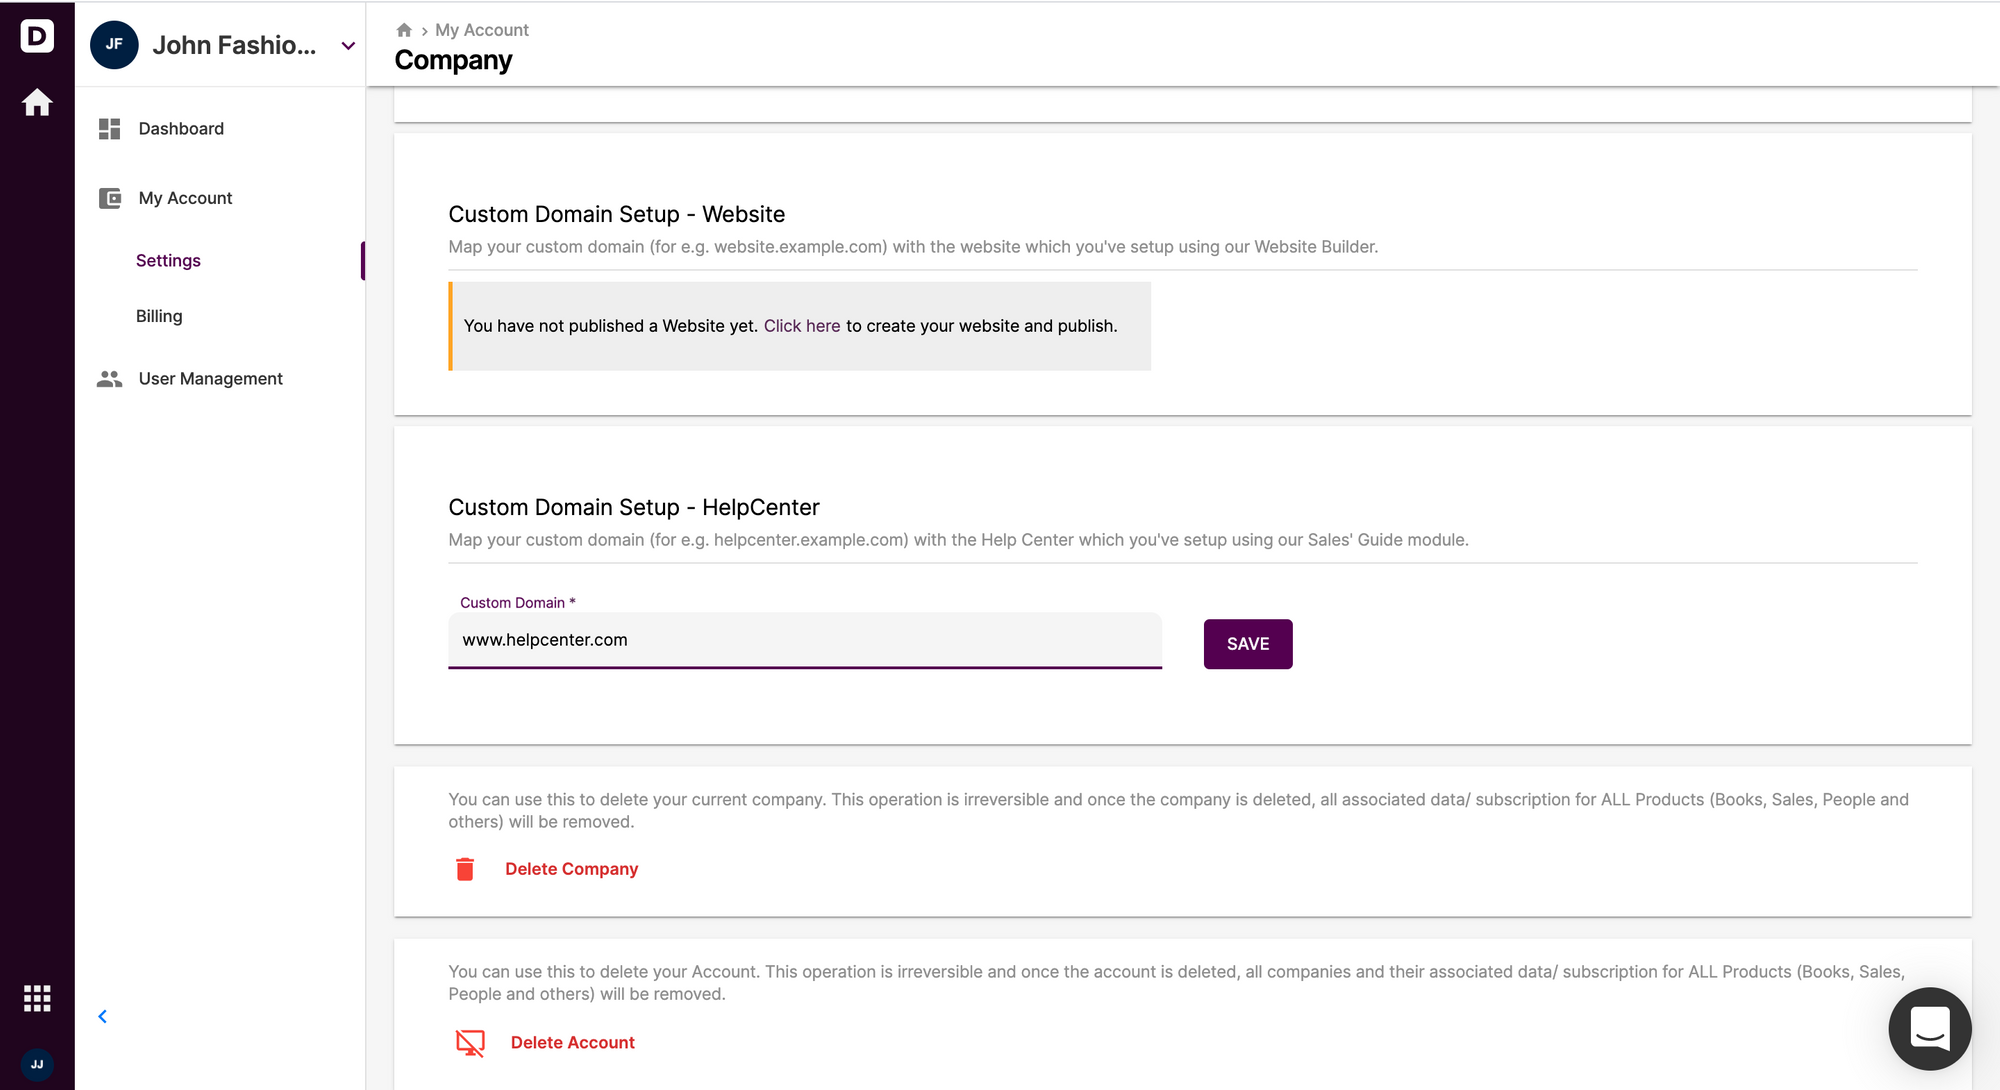Screen dimensions: 2000x1090
Task: Open Settings submenu item
Action: 168,261
